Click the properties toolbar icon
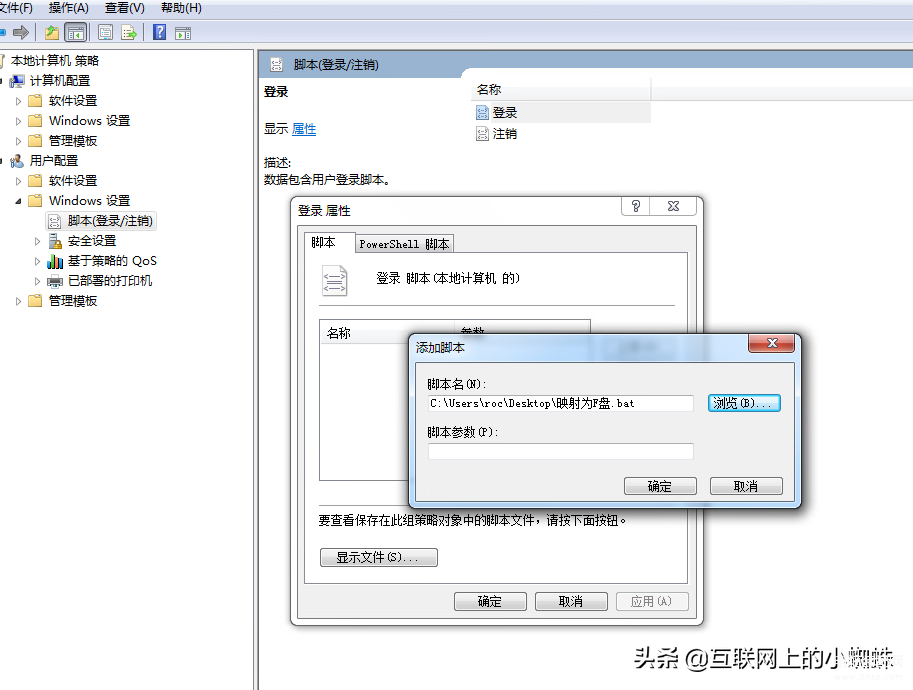The image size is (913, 690). (105, 33)
